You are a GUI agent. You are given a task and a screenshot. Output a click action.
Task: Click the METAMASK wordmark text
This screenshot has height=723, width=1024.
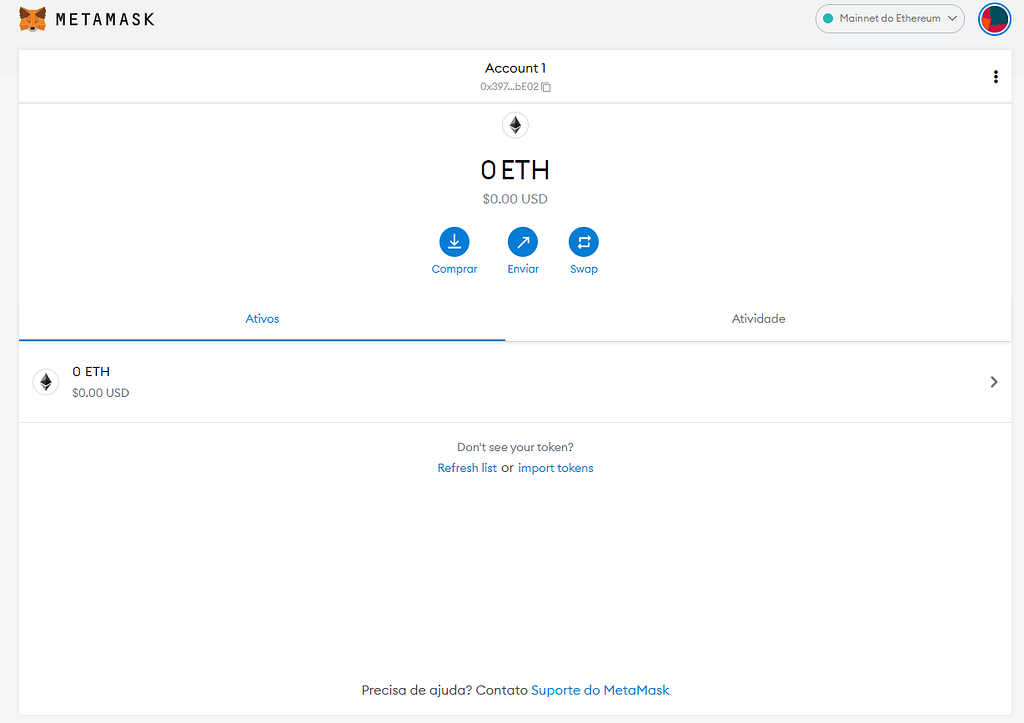[x=105, y=20]
